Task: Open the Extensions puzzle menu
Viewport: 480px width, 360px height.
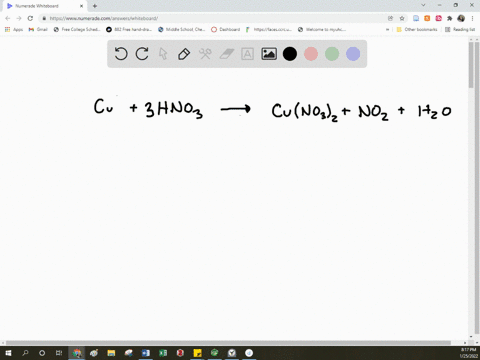Action: [x=450, y=18]
